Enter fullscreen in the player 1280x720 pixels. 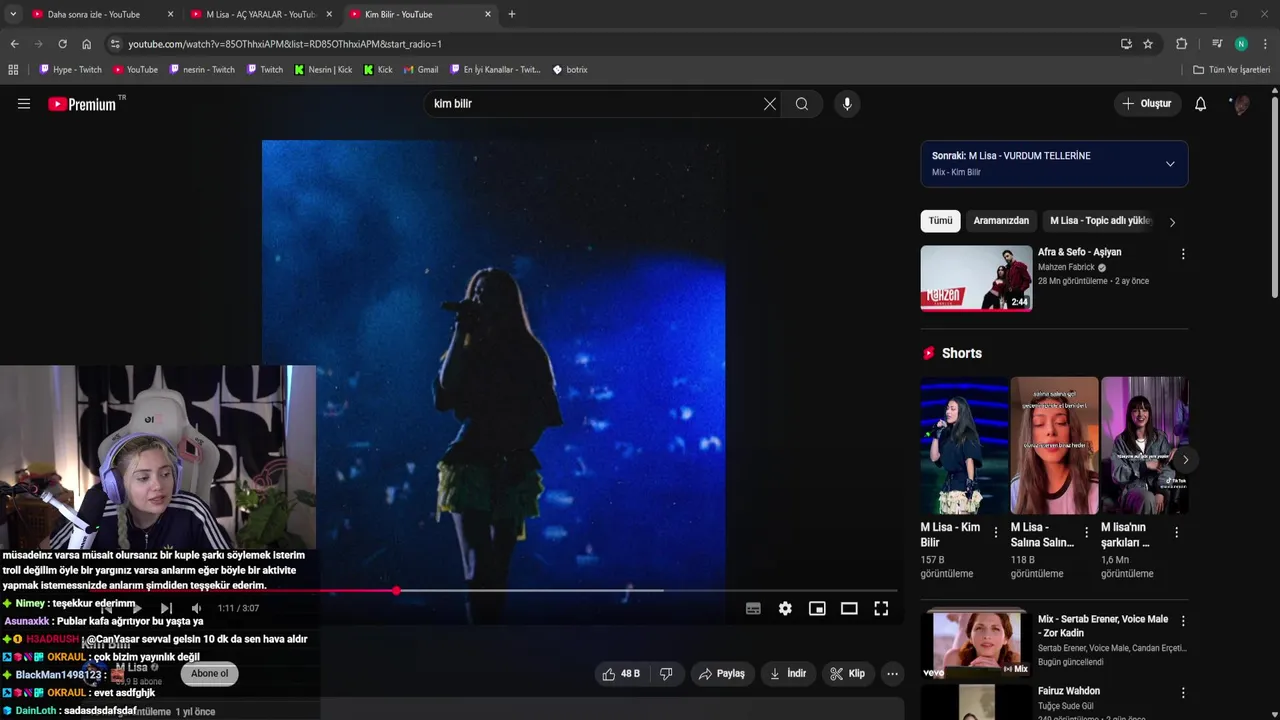(881, 608)
